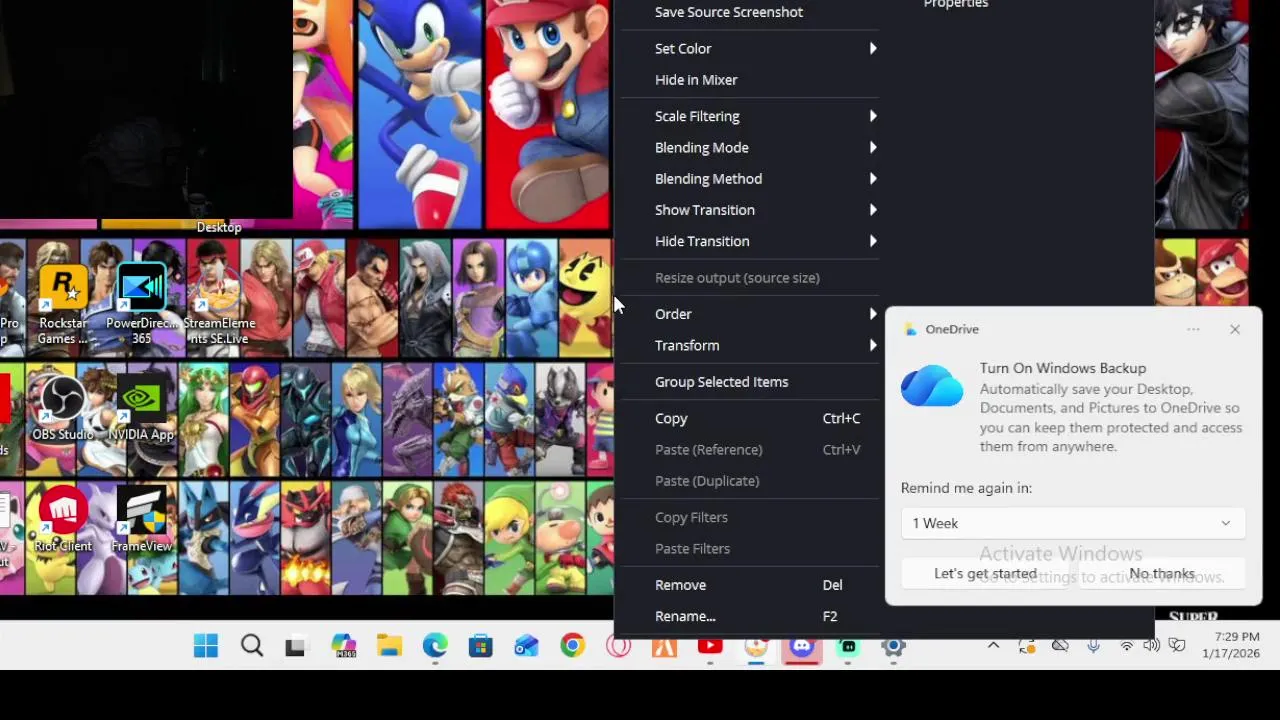The image size is (1280, 720).
Task: Open the taskbar clock showing 7:29 PM
Action: [x=1232, y=645]
